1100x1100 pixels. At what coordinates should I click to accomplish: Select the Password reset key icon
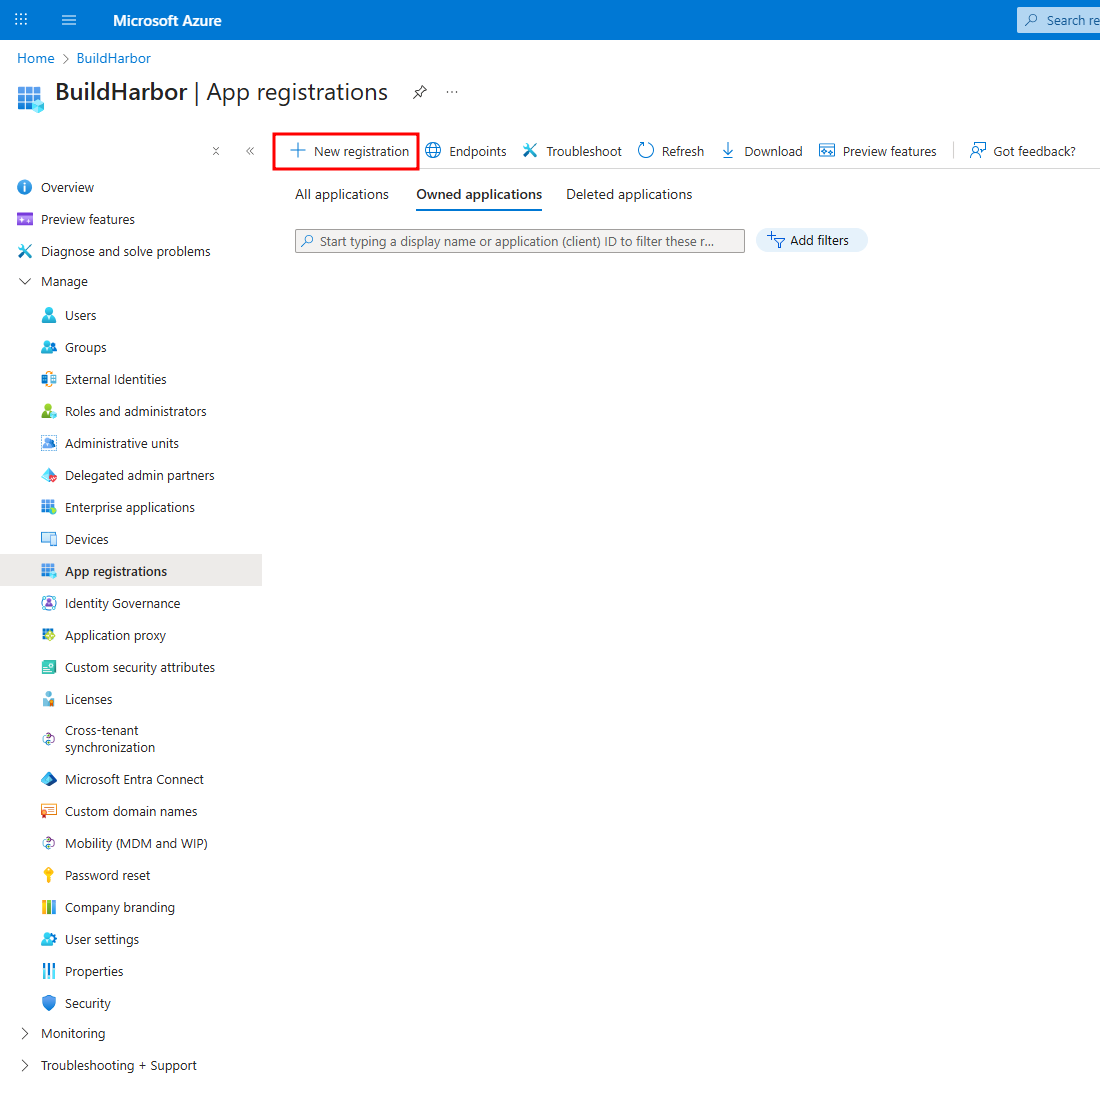49,875
